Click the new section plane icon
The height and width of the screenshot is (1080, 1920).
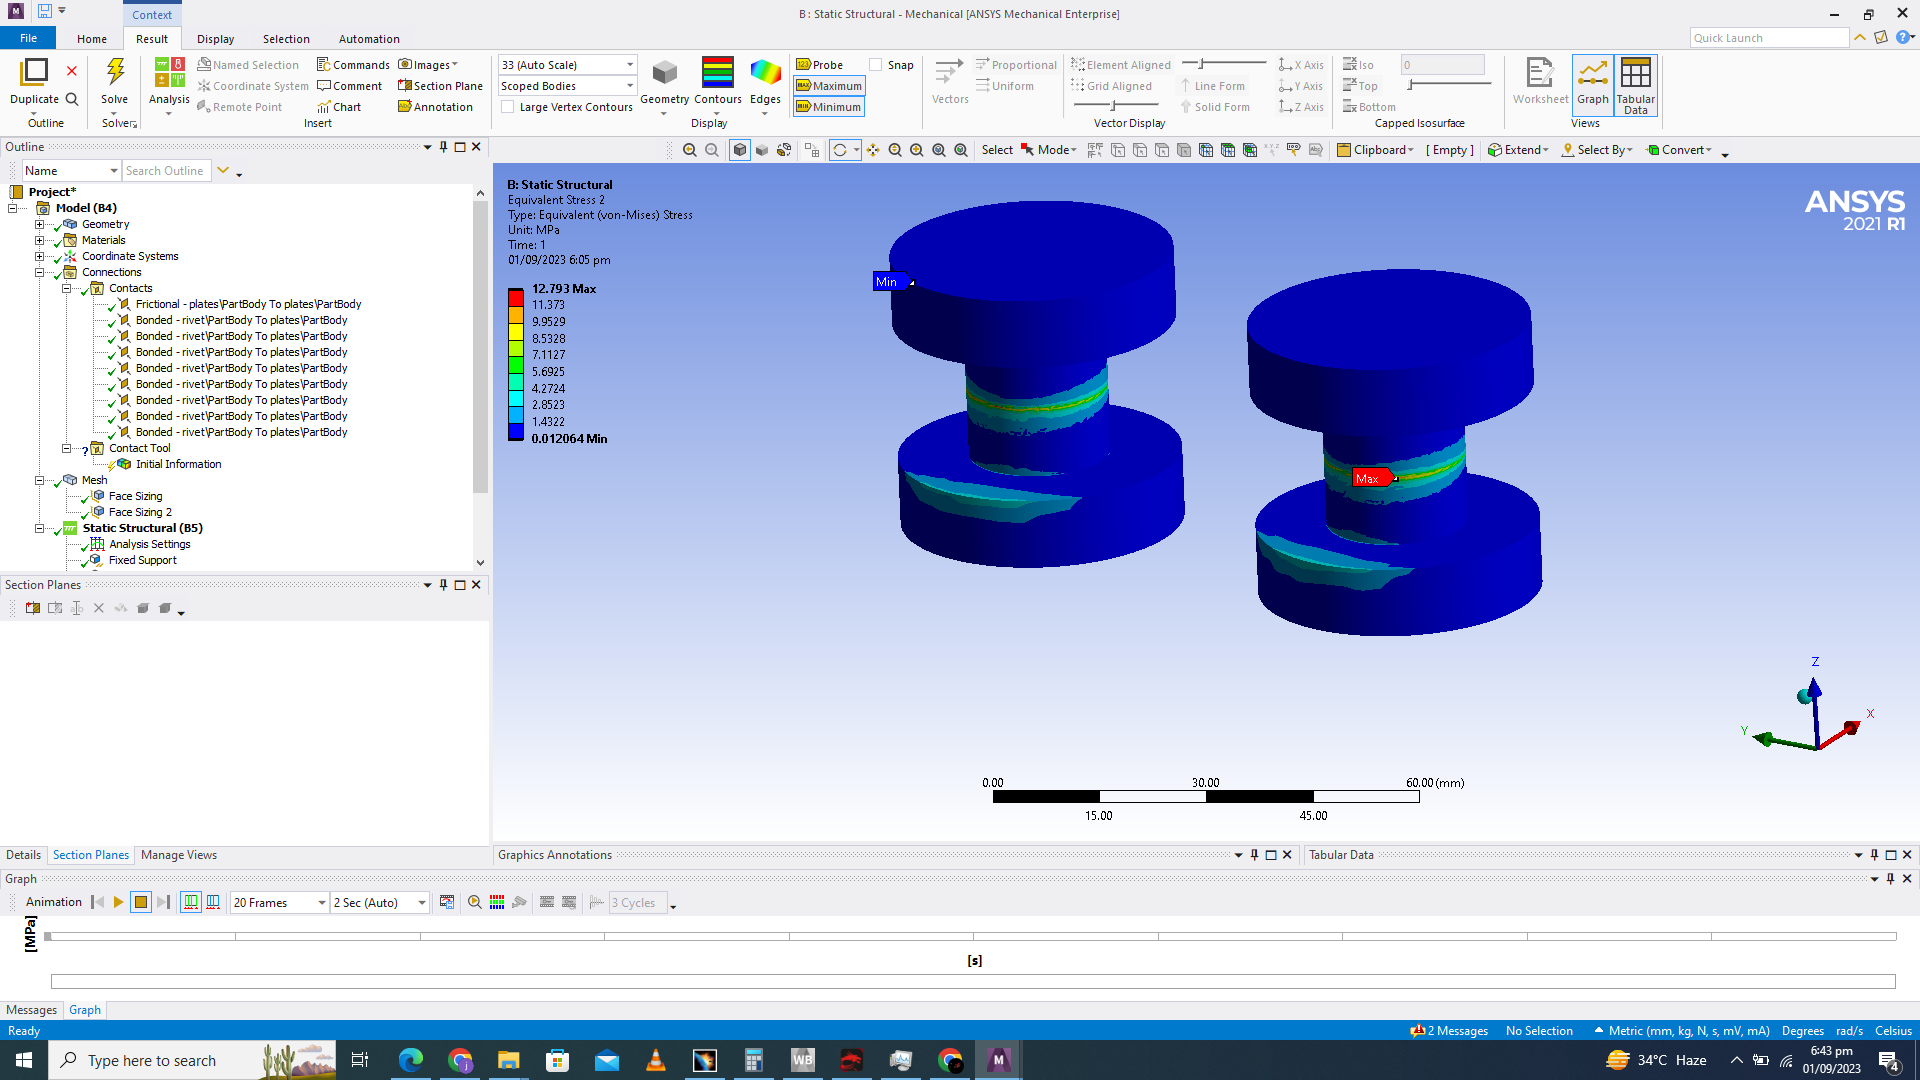(33, 608)
